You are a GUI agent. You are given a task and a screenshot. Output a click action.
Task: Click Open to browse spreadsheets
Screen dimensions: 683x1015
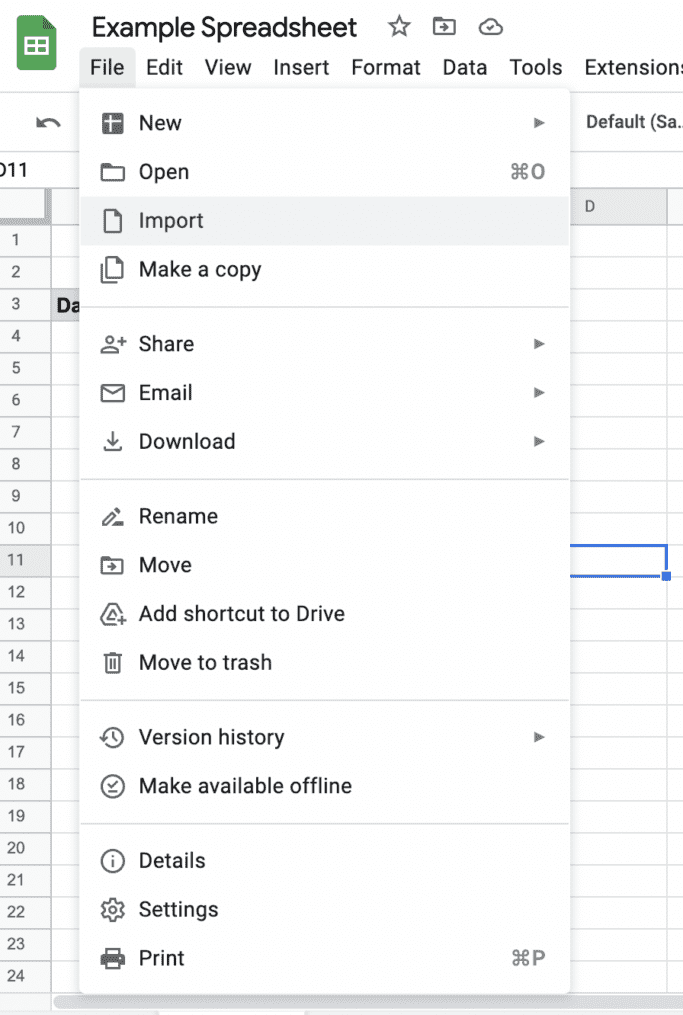click(x=163, y=171)
